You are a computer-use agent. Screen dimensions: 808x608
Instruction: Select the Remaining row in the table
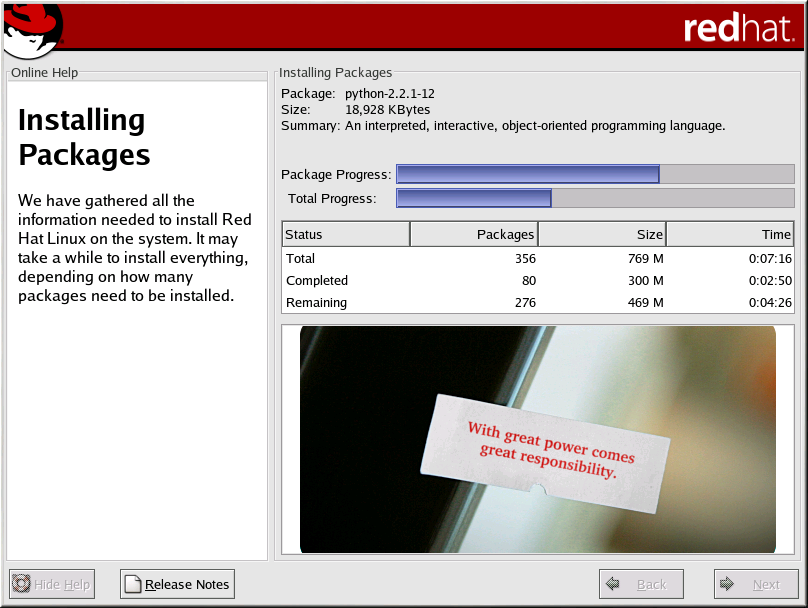tap(538, 303)
